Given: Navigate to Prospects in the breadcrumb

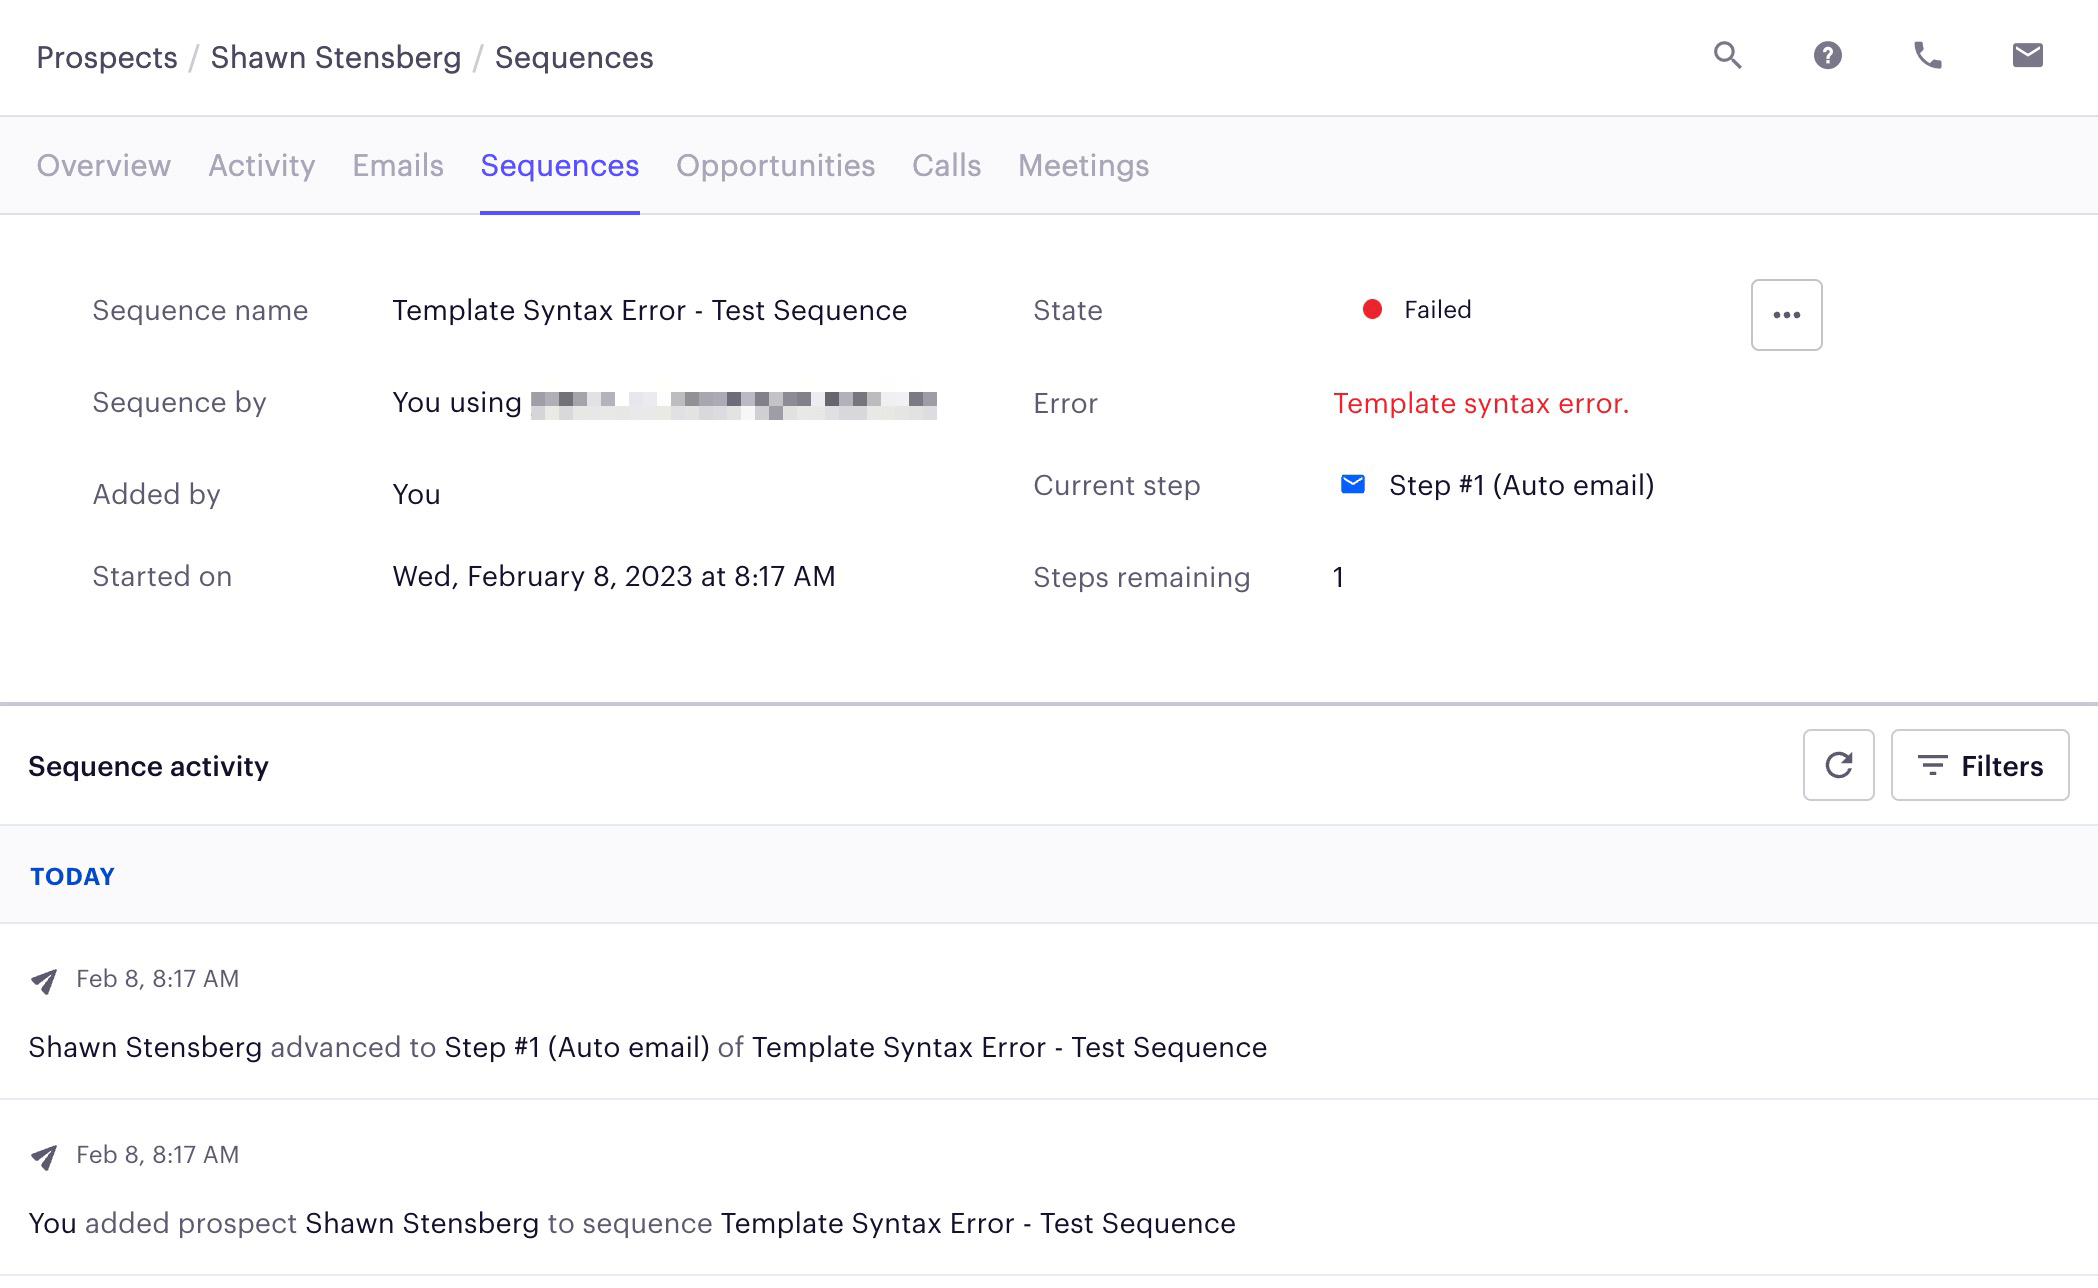Looking at the screenshot, I should point(106,57).
